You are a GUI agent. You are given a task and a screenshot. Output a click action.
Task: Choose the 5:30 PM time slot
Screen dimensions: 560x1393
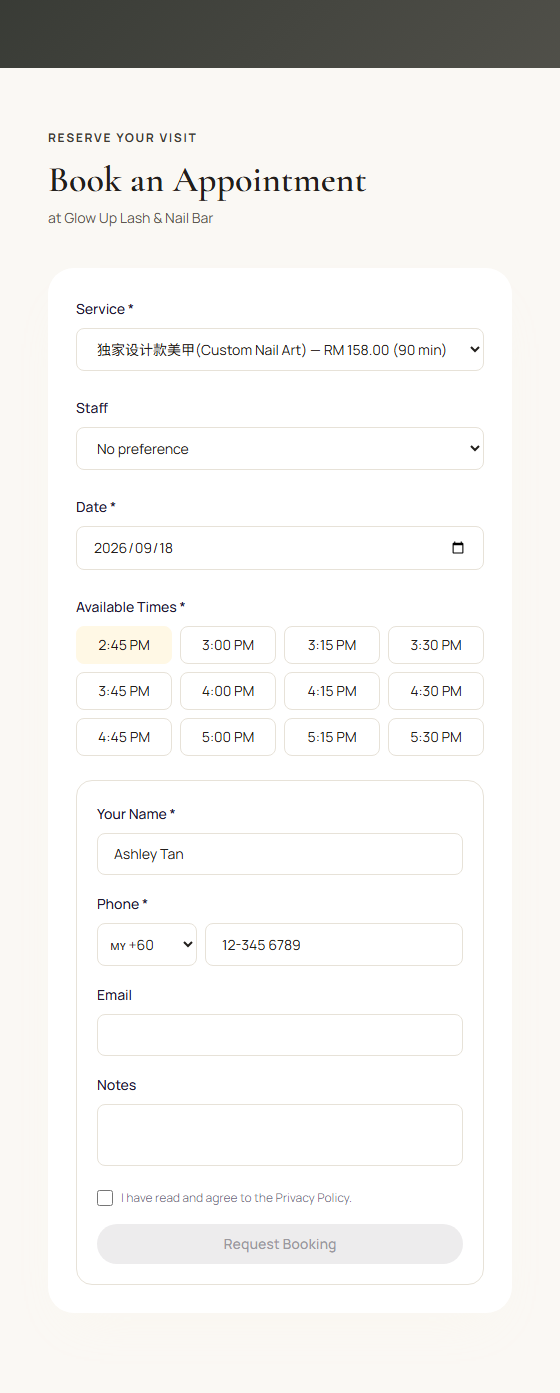(436, 737)
